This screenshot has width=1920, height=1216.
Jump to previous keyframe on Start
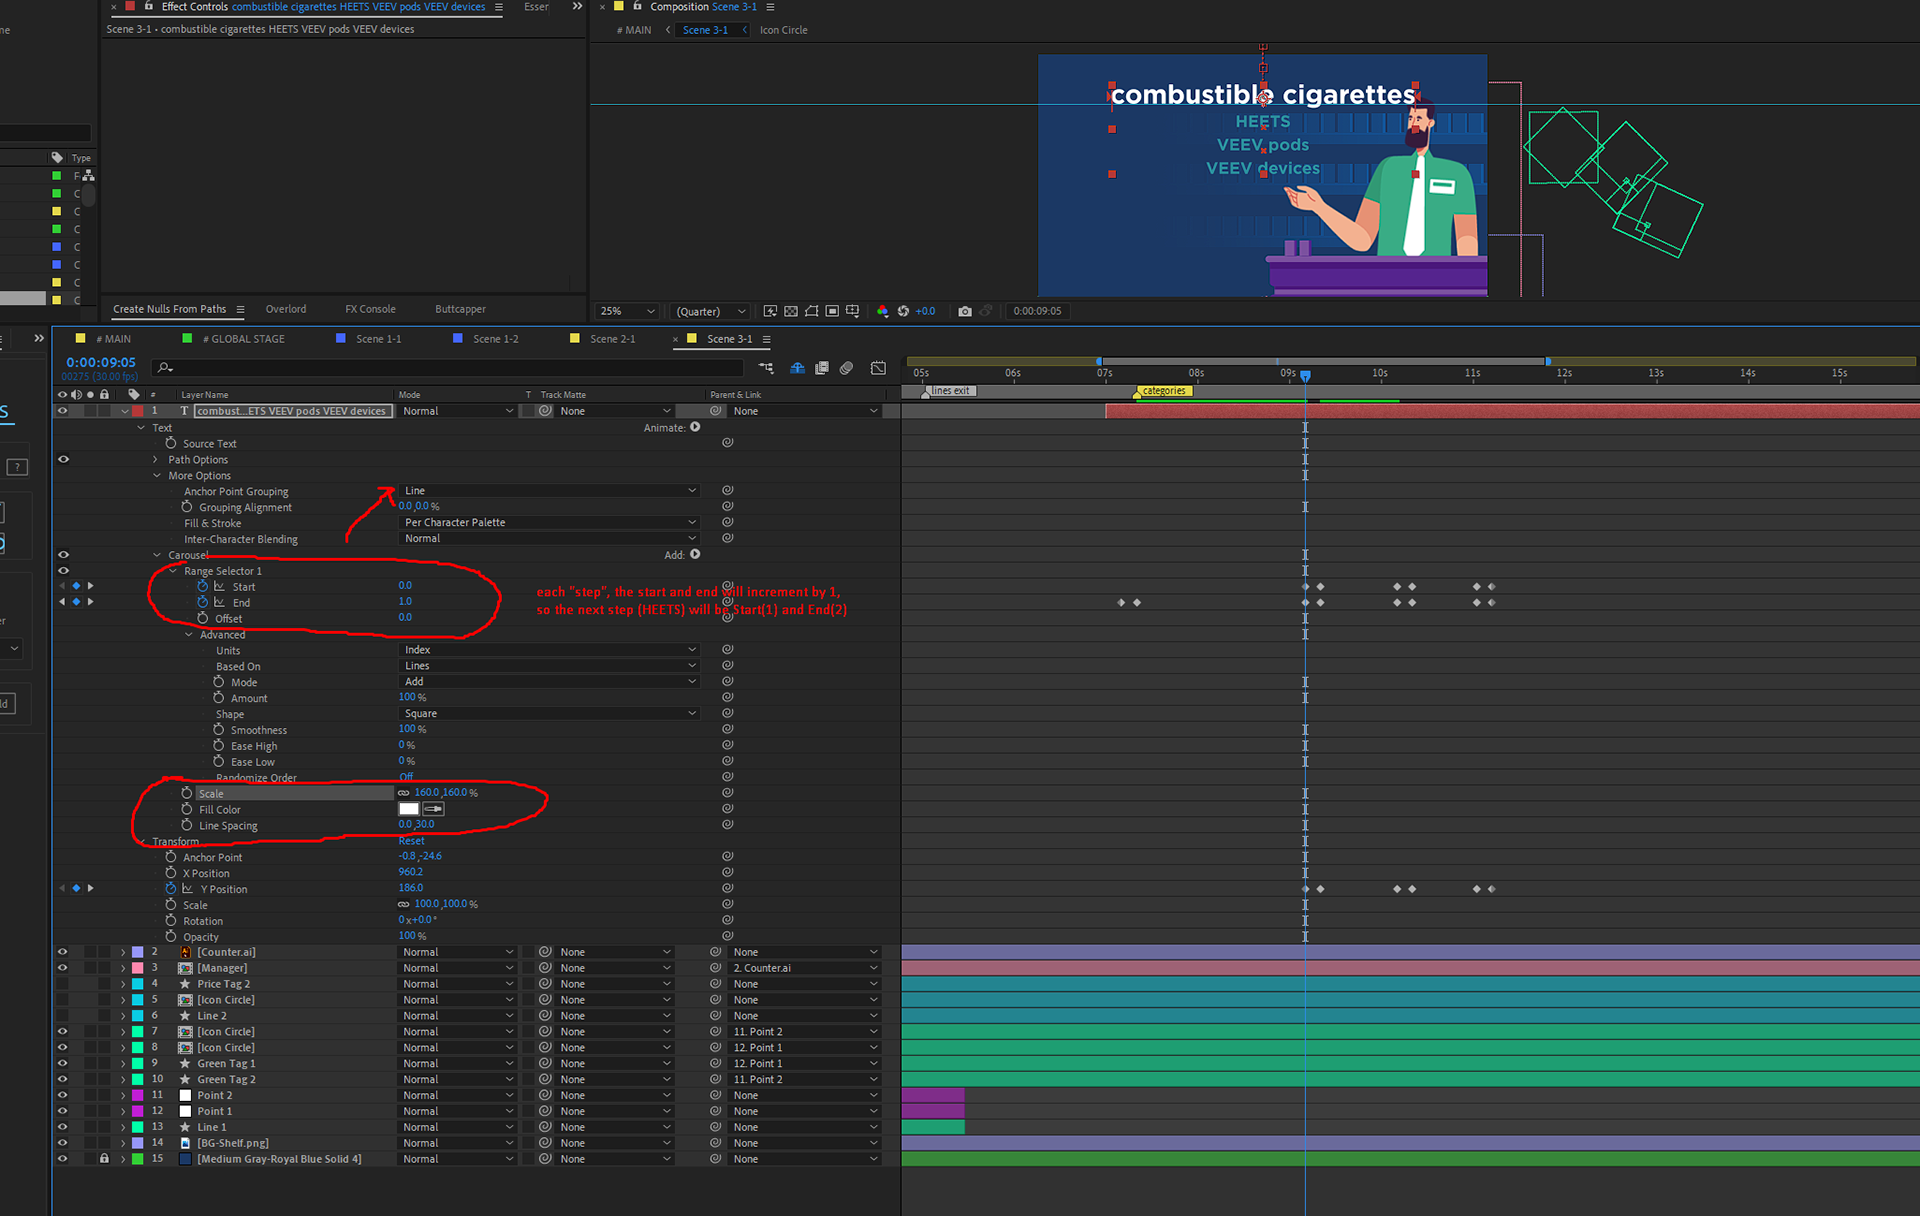pos(62,586)
